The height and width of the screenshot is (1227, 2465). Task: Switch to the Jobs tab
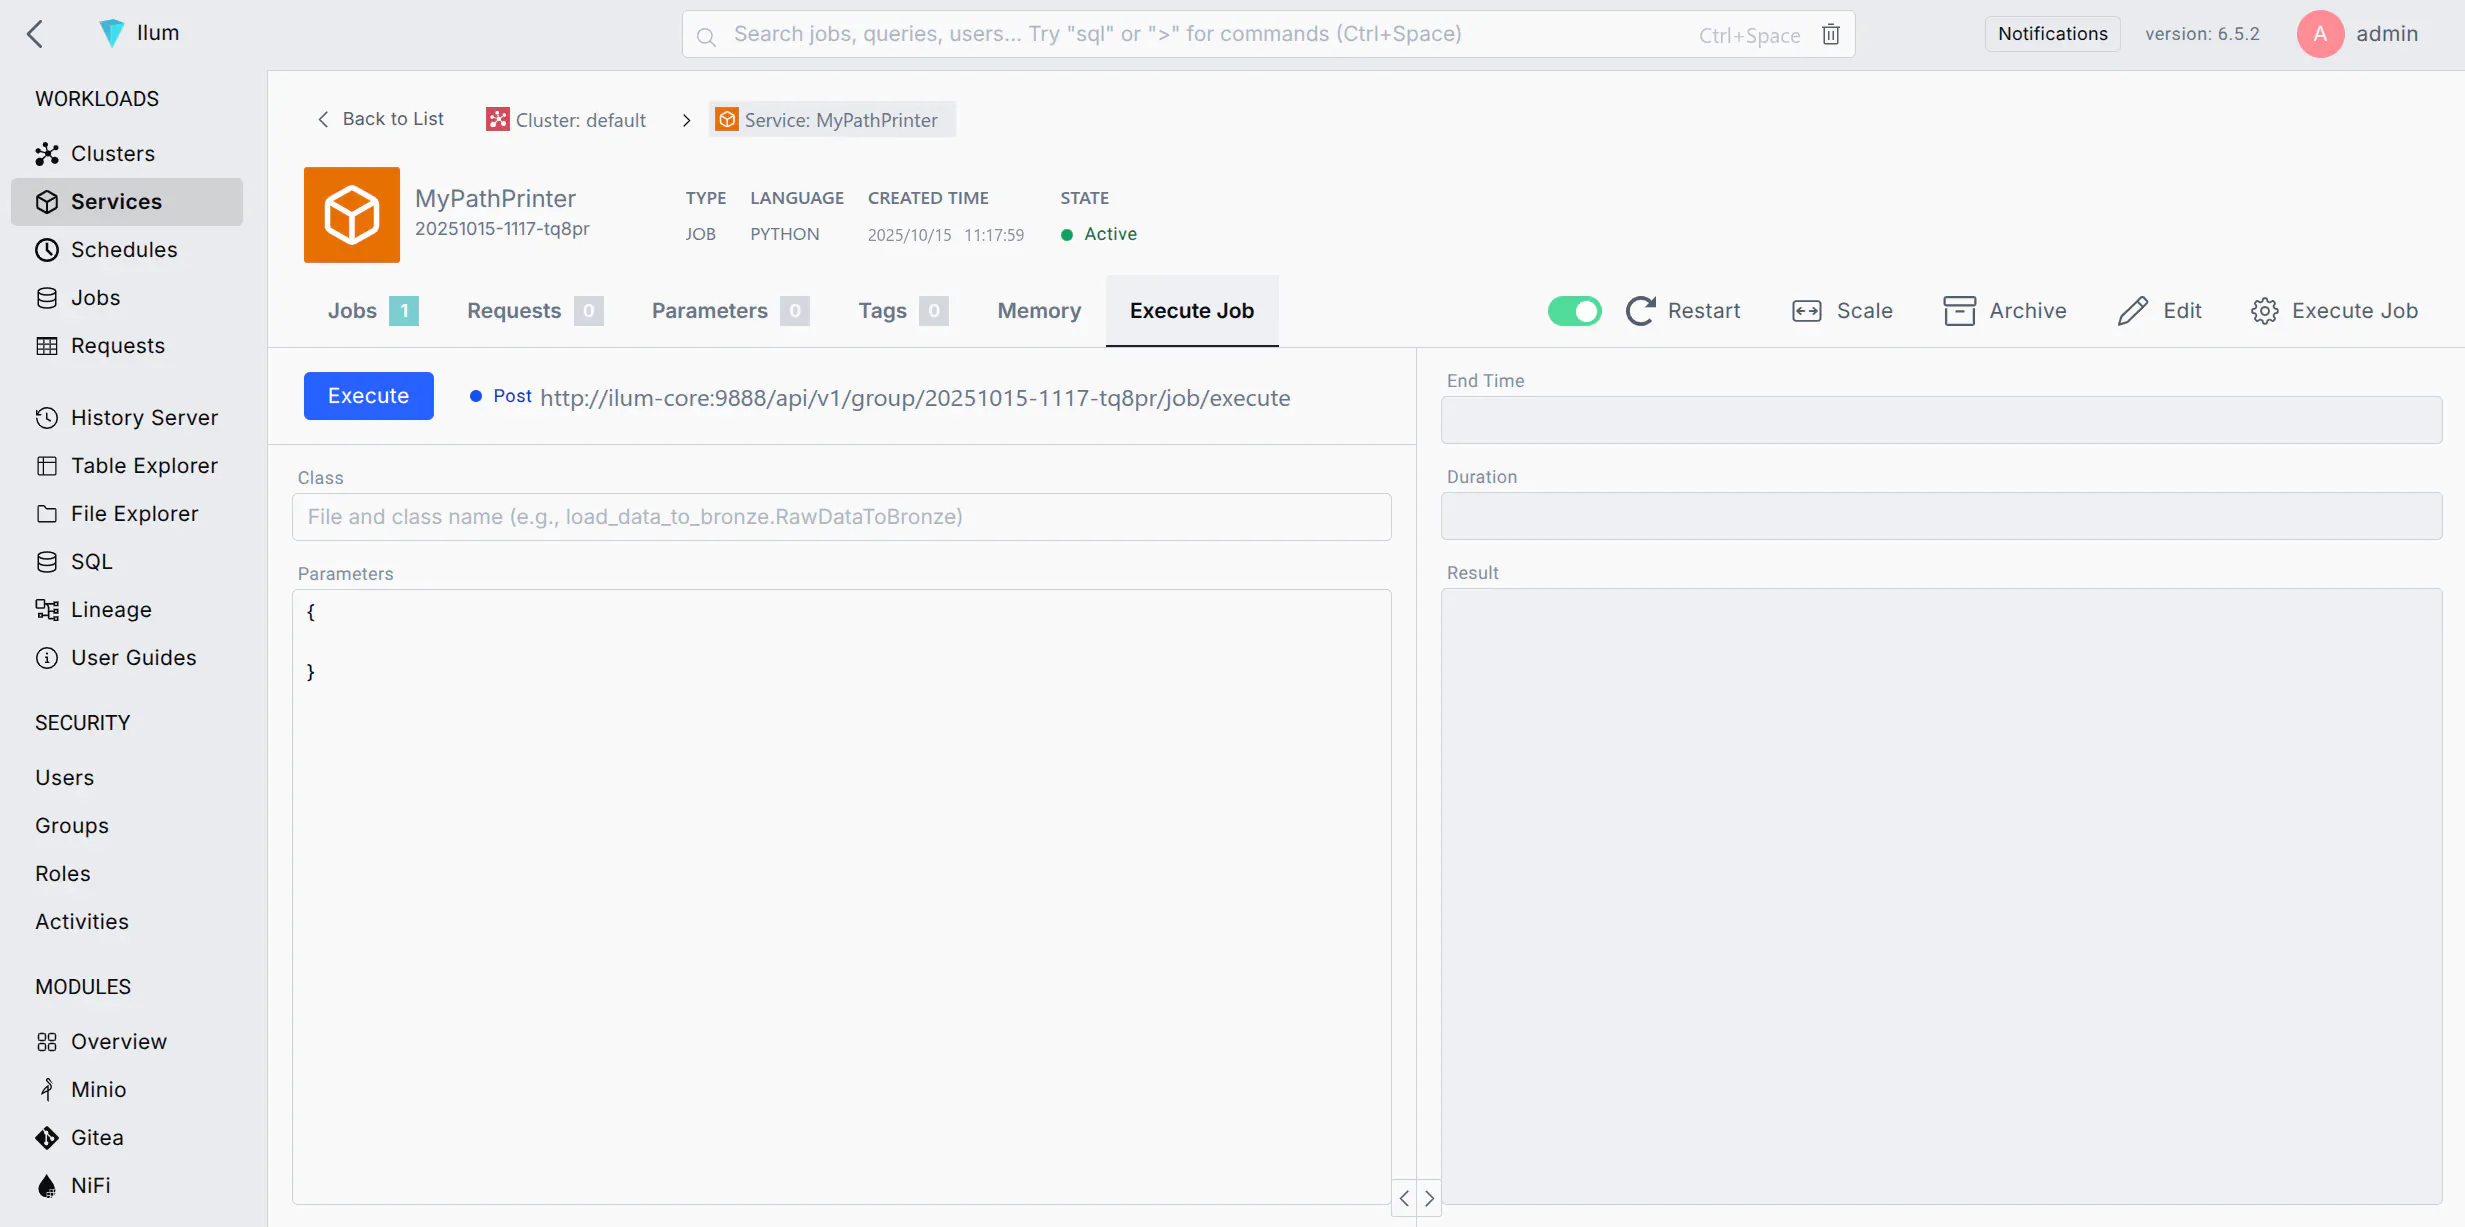353,311
